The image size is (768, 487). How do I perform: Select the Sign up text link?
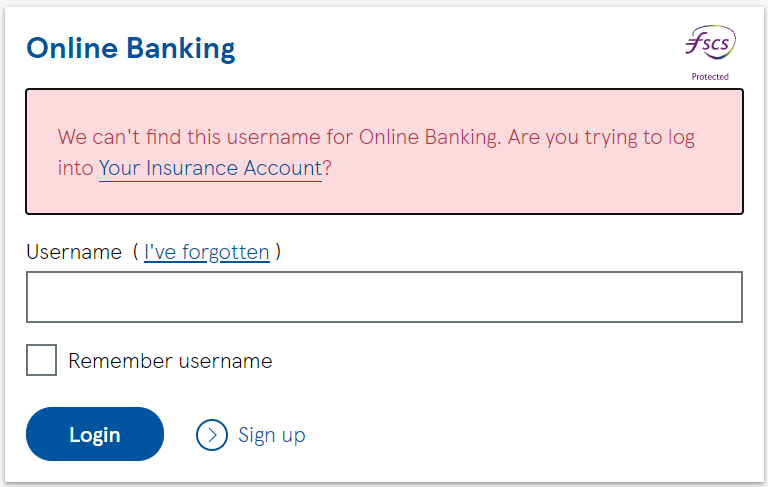pos(272,435)
